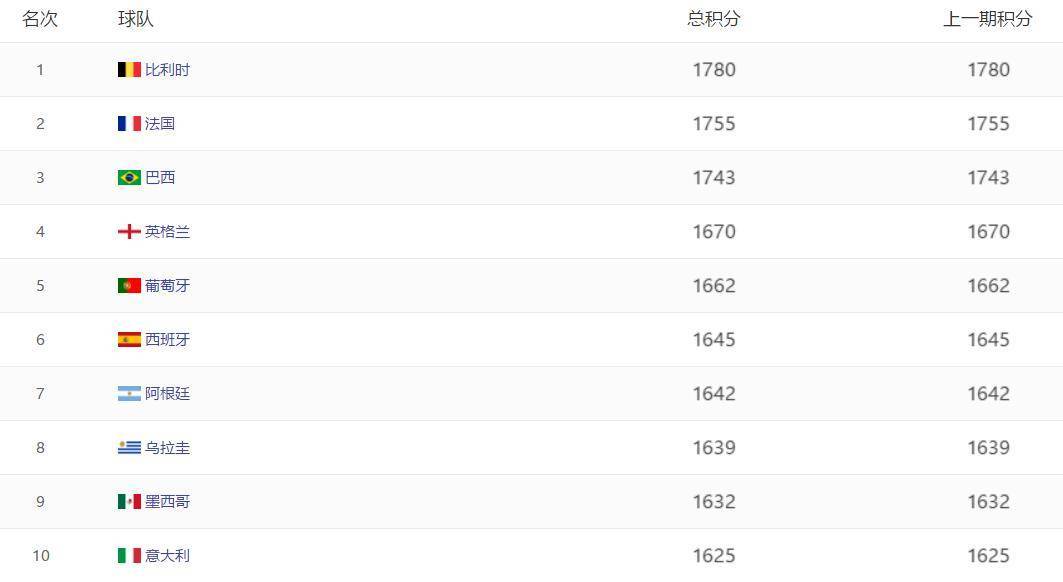Screen dimensions: 1063x582
Task: Click the Portugal flag icon
Action: pos(129,286)
